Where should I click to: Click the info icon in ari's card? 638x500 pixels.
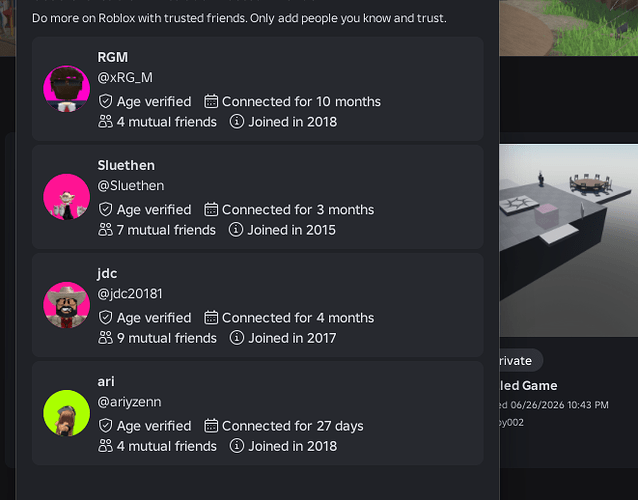pyautogui.click(x=236, y=446)
